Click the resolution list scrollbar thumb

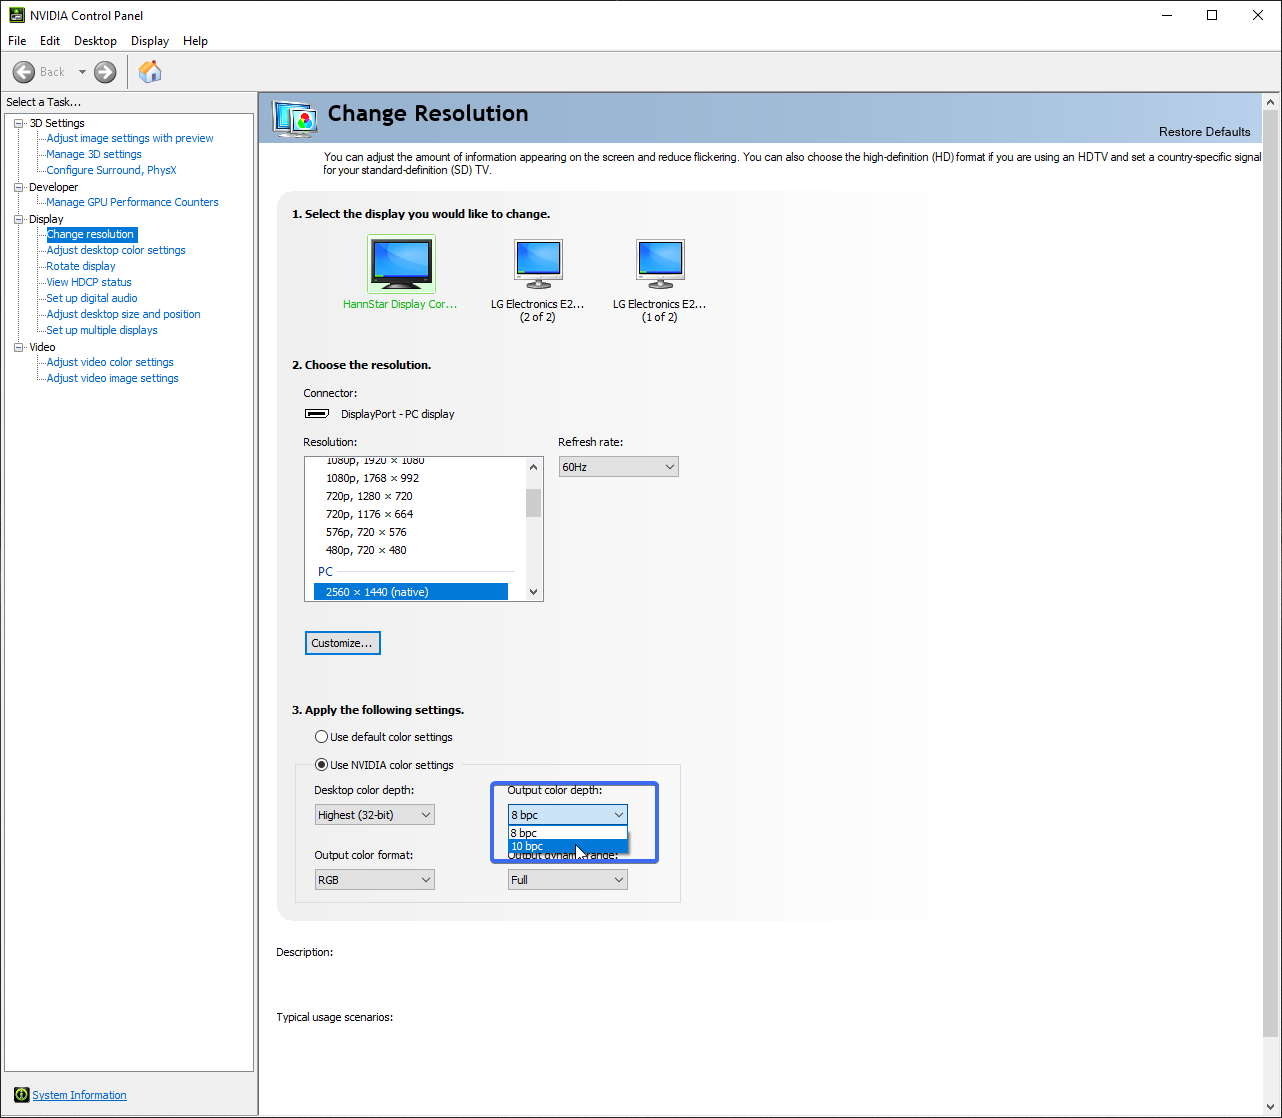pyautogui.click(x=533, y=502)
